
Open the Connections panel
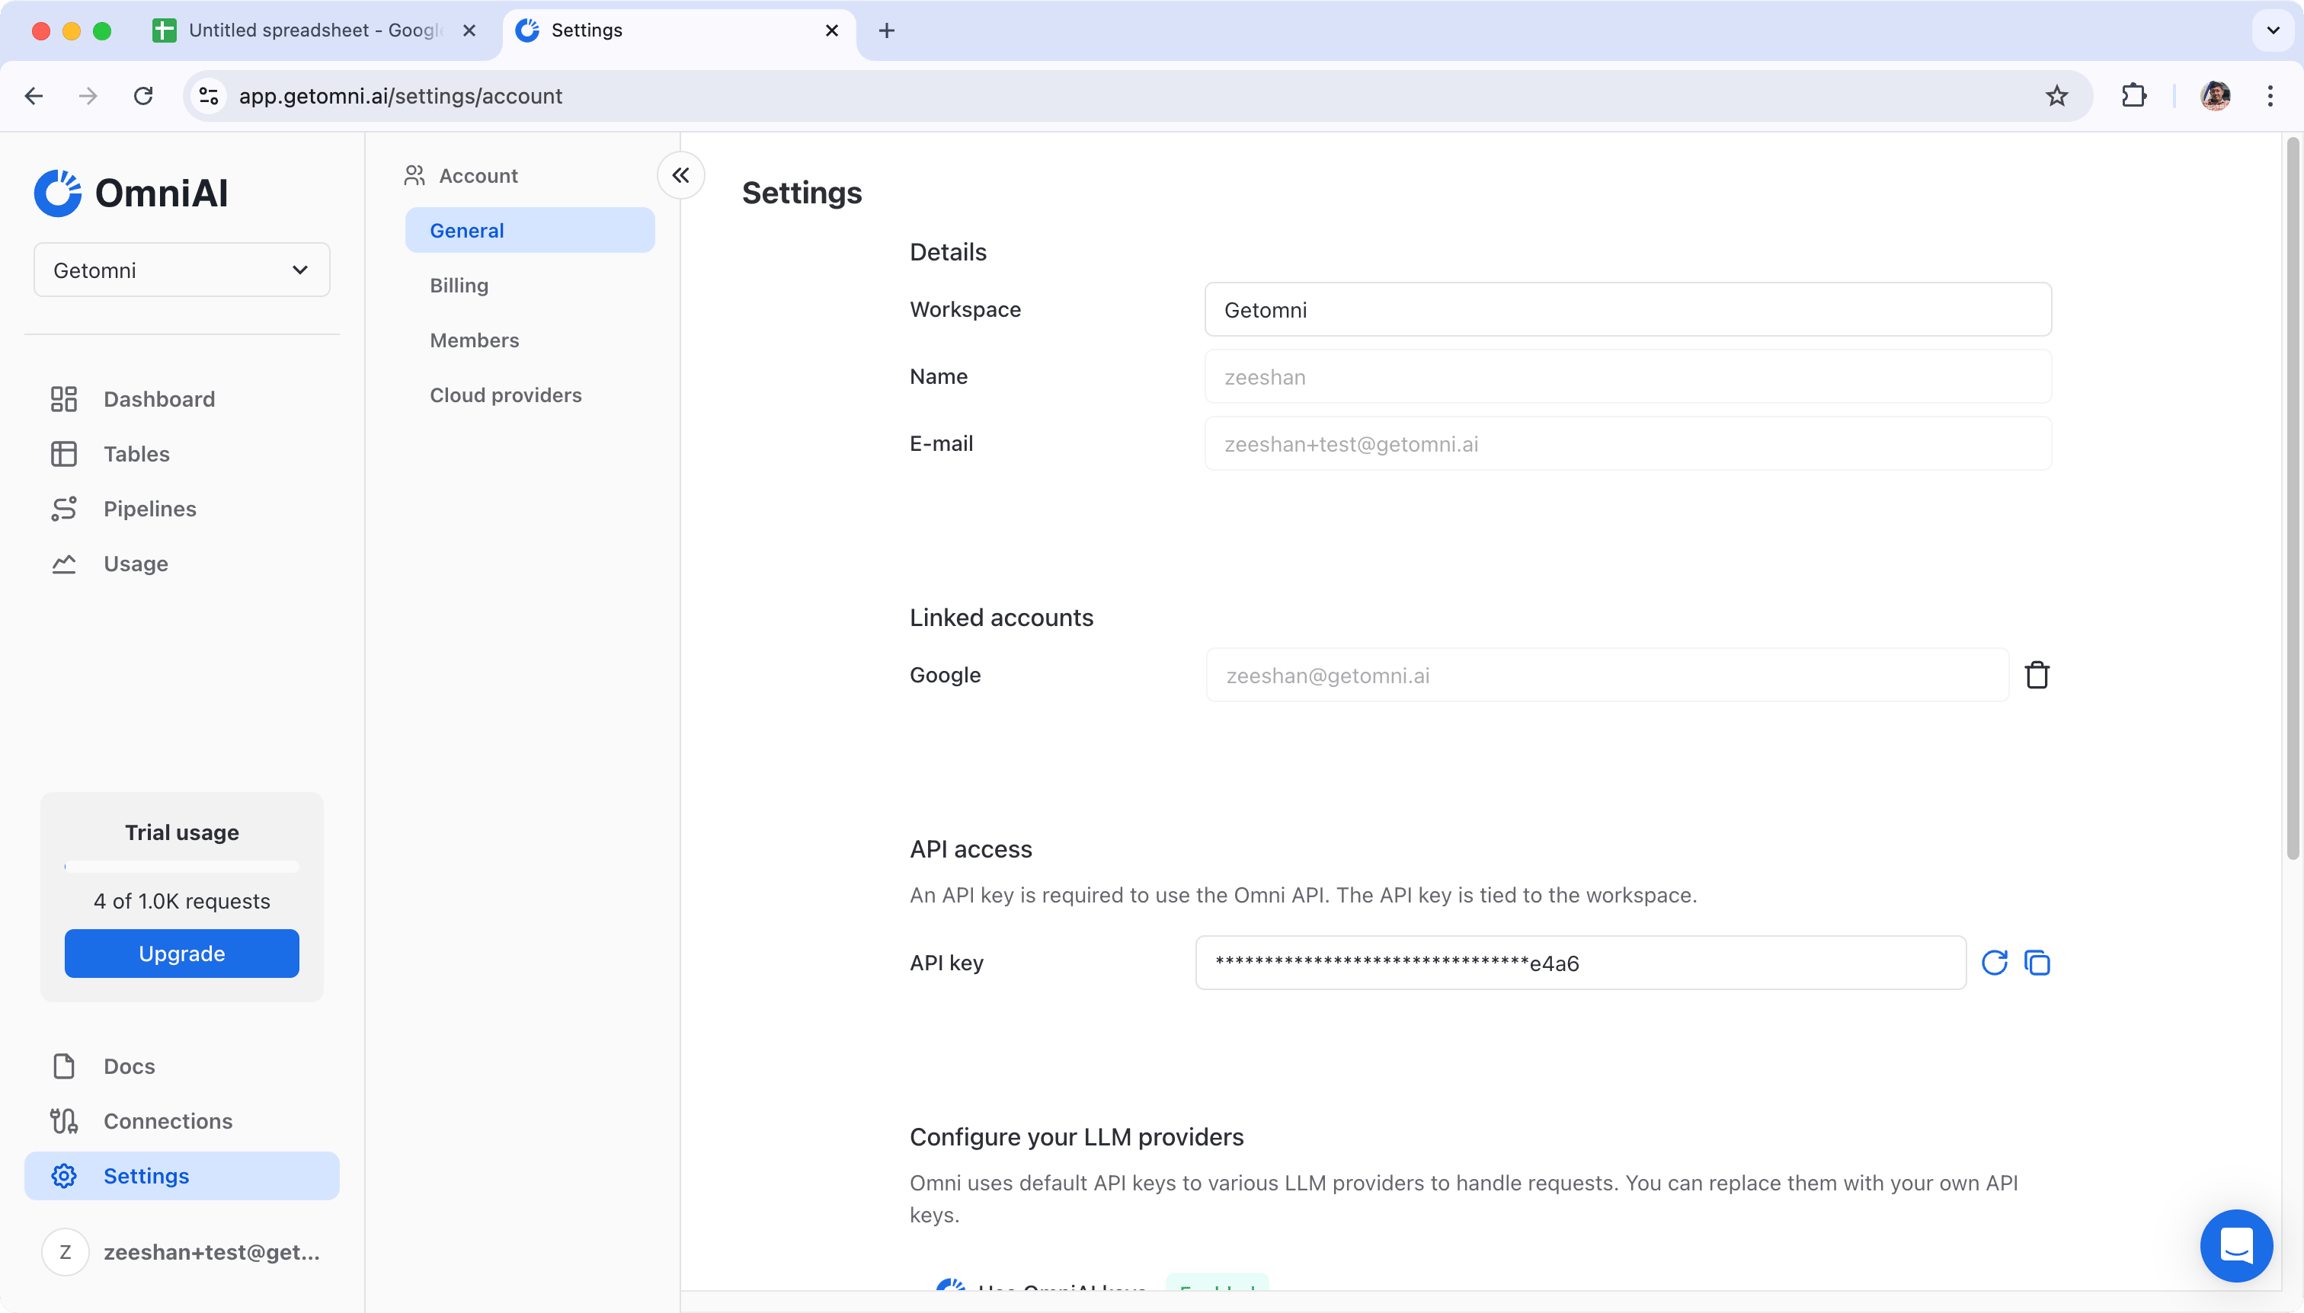pyautogui.click(x=167, y=1120)
